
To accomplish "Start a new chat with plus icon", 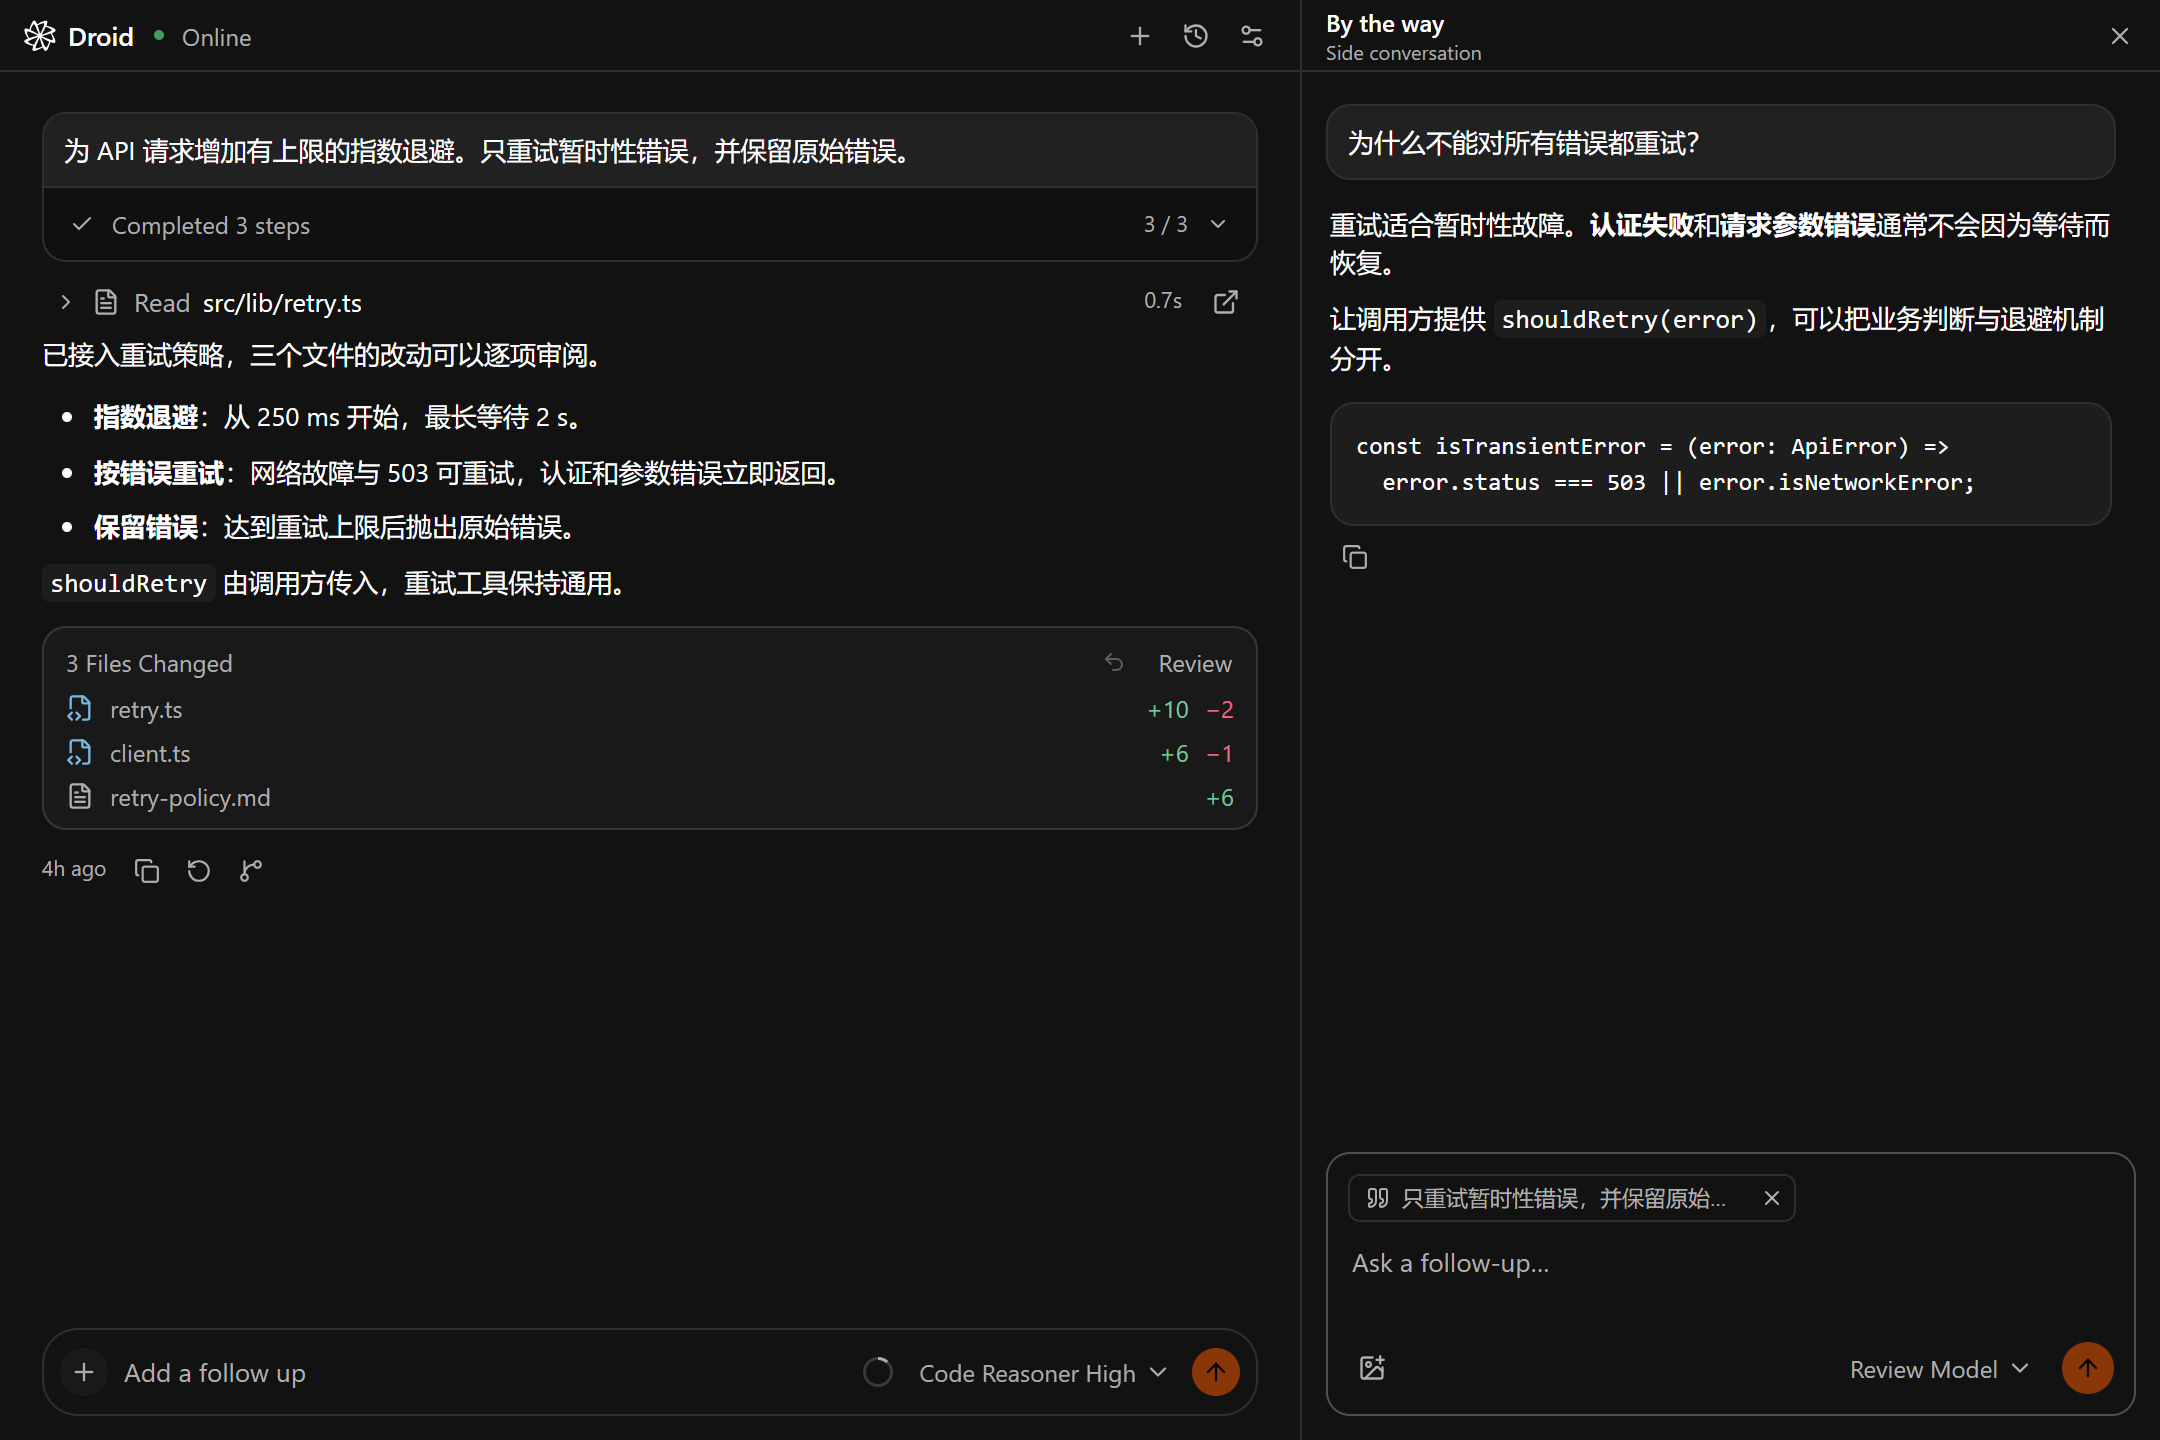I will (1140, 36).
